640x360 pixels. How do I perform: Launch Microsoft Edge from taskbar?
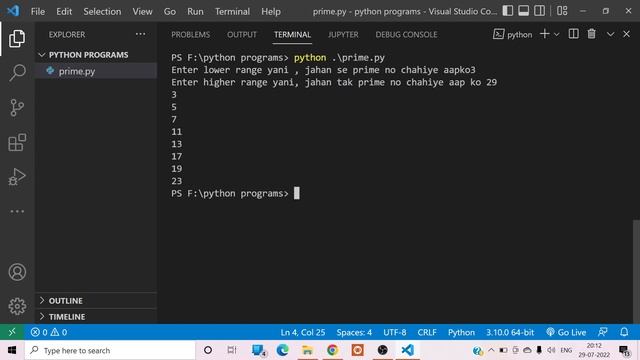[x=282, y=350]
